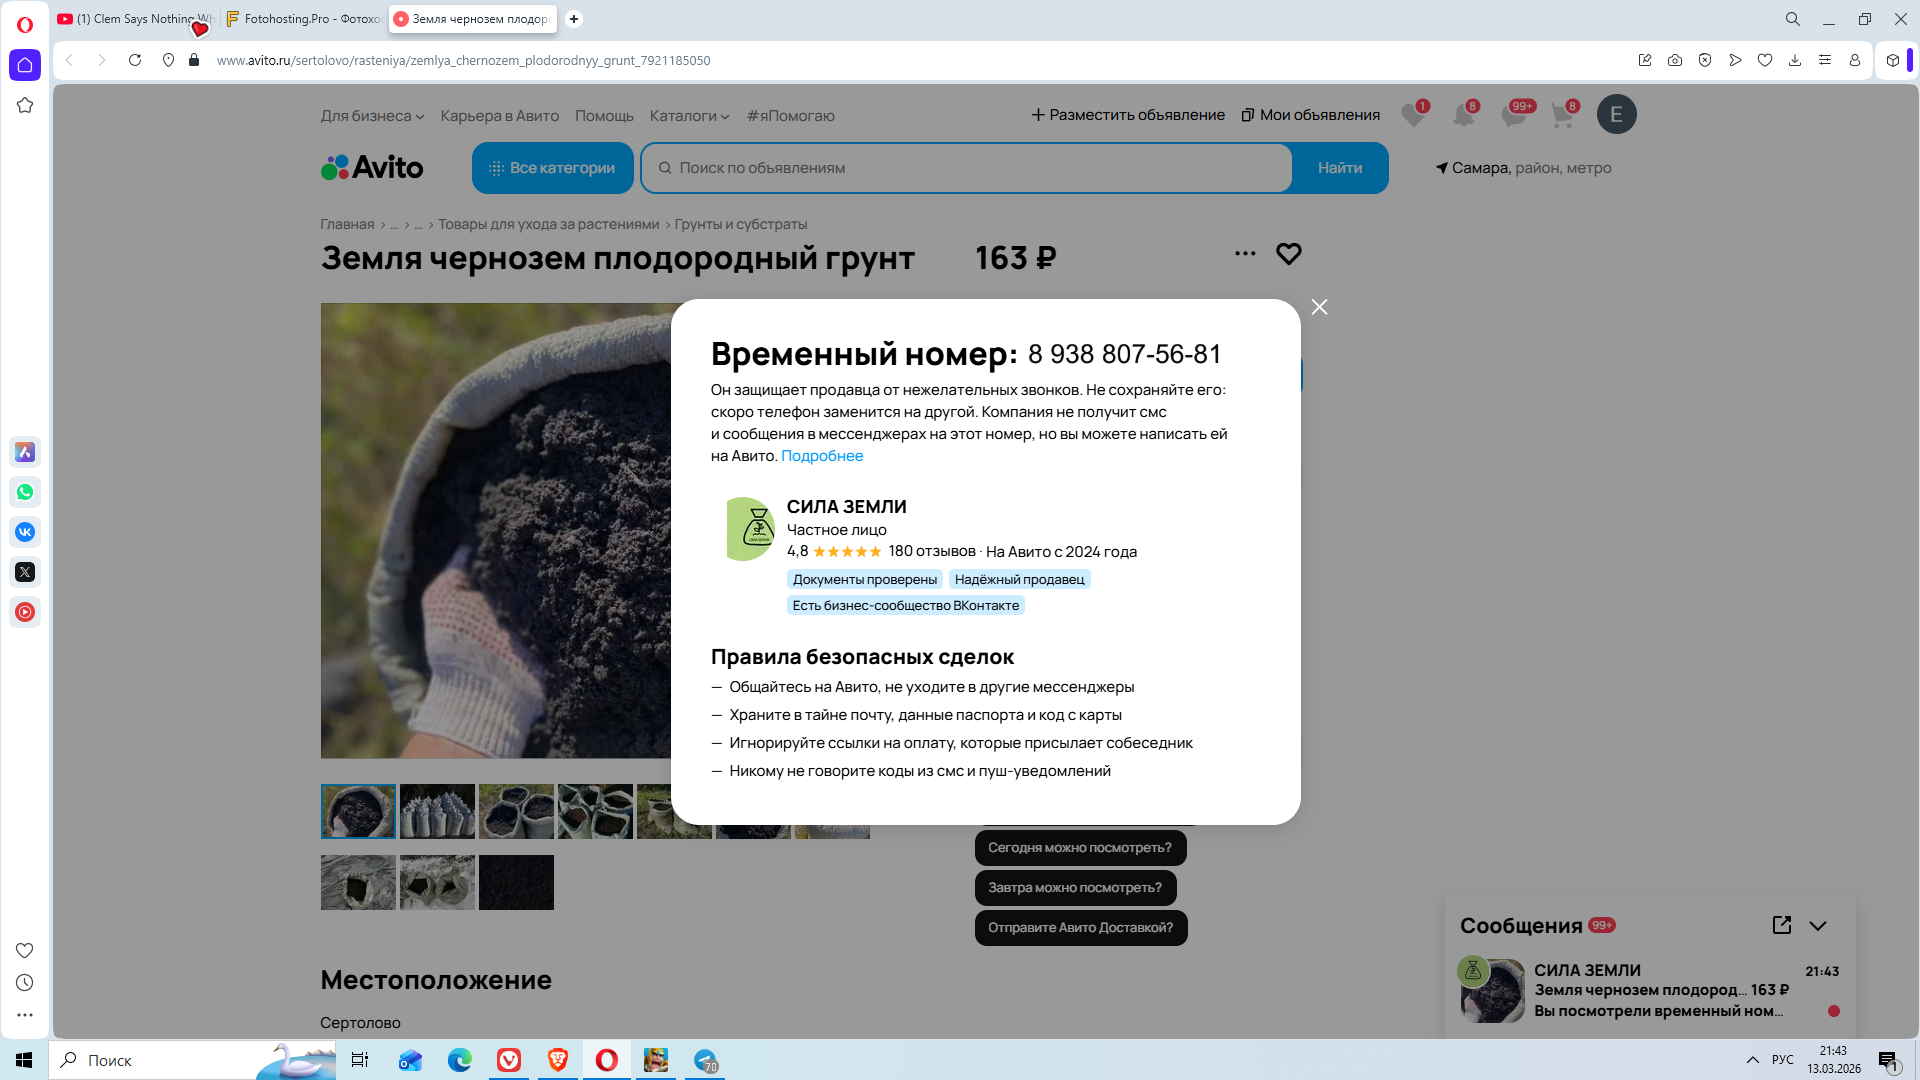Open the Avito favorites heart in the header
The image size is (1920, 1080).
(1412, 115)
